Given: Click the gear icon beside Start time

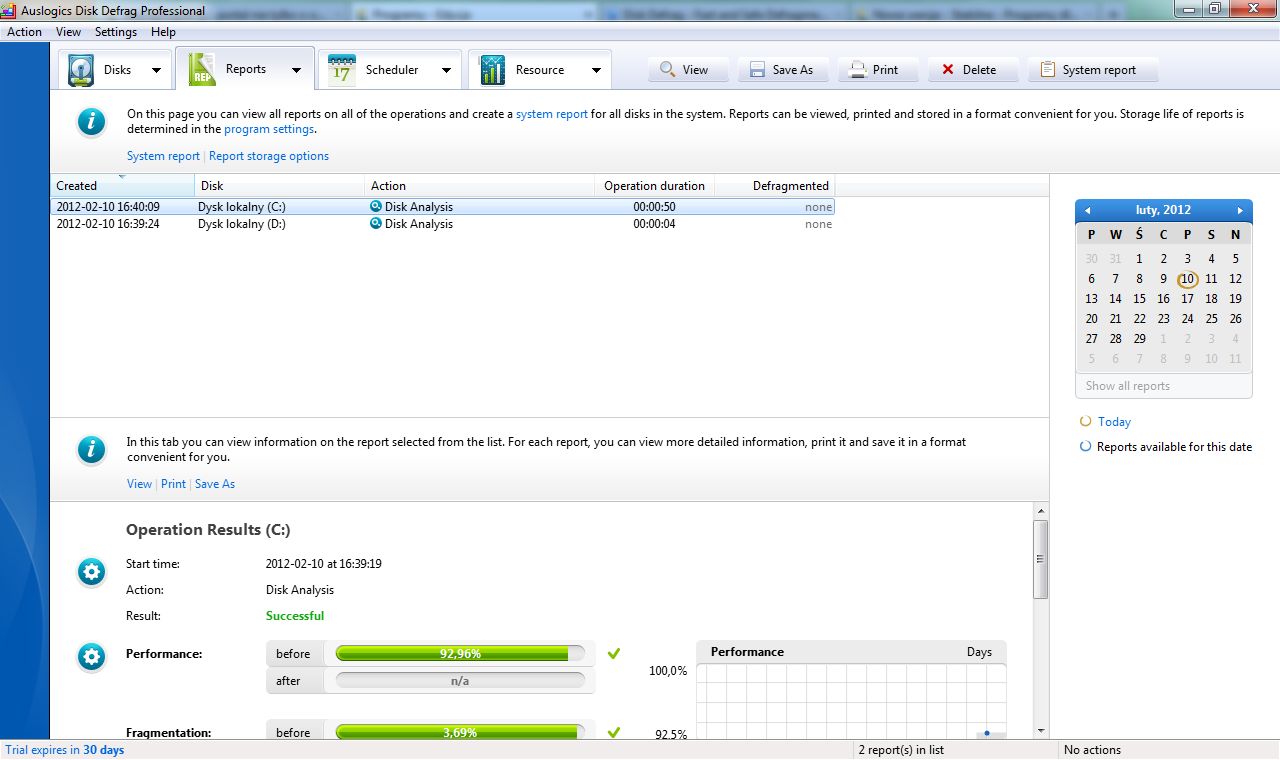Looking at the screenshot, I should click(x=91, y=572).
